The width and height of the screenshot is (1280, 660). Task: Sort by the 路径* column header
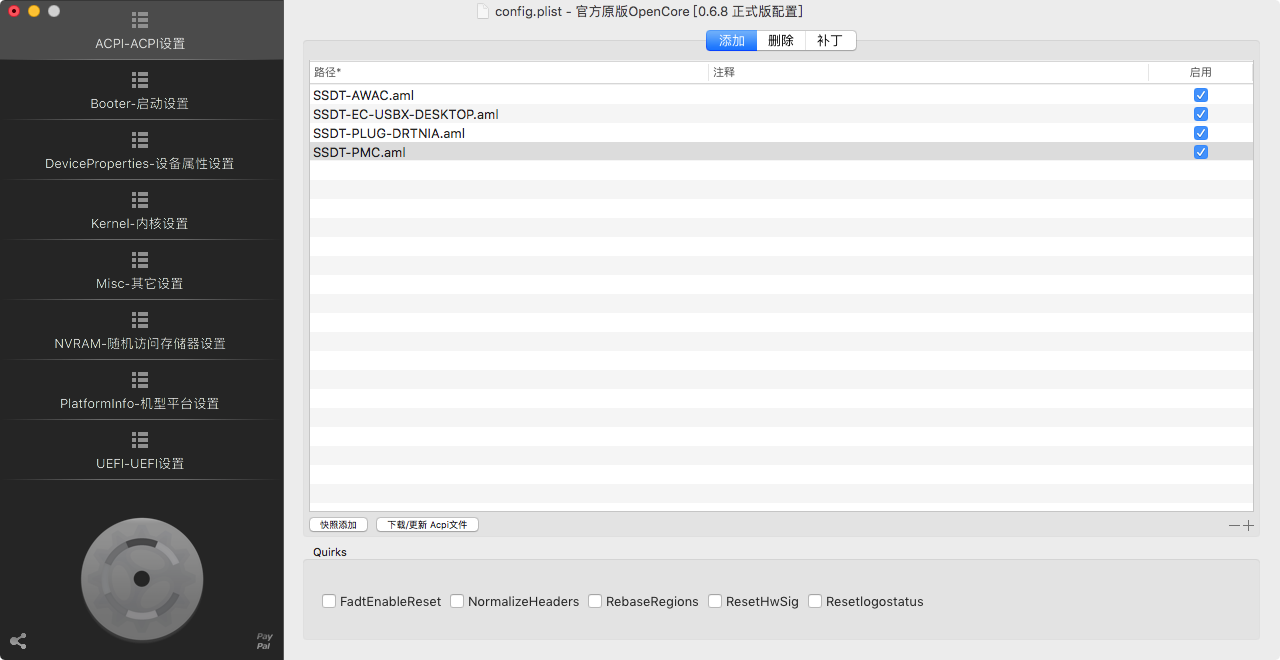509,72
